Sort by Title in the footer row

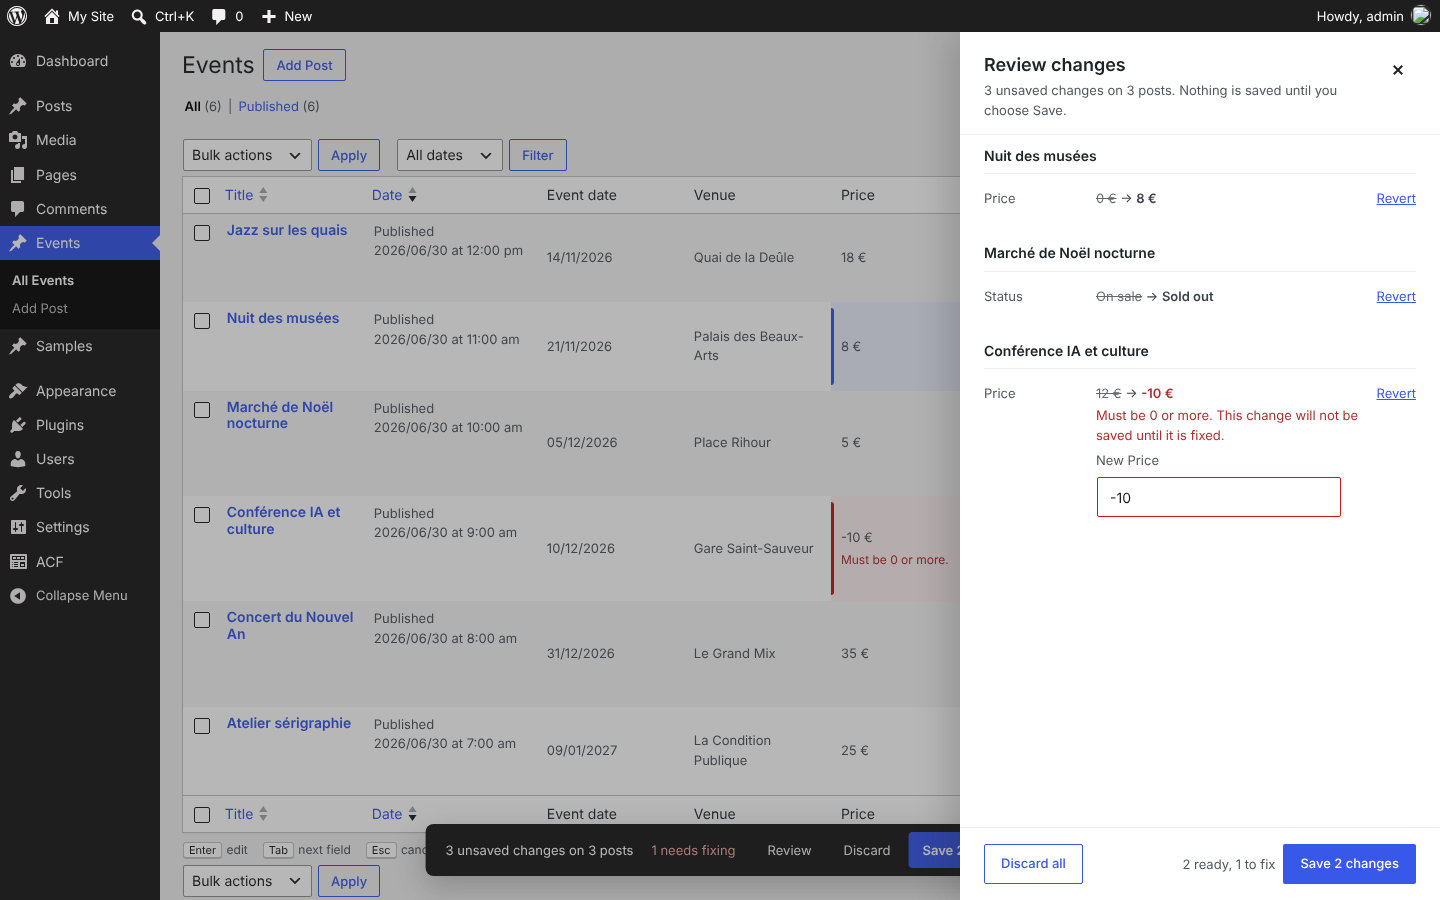pyautogui.click(x=246, y=814)
